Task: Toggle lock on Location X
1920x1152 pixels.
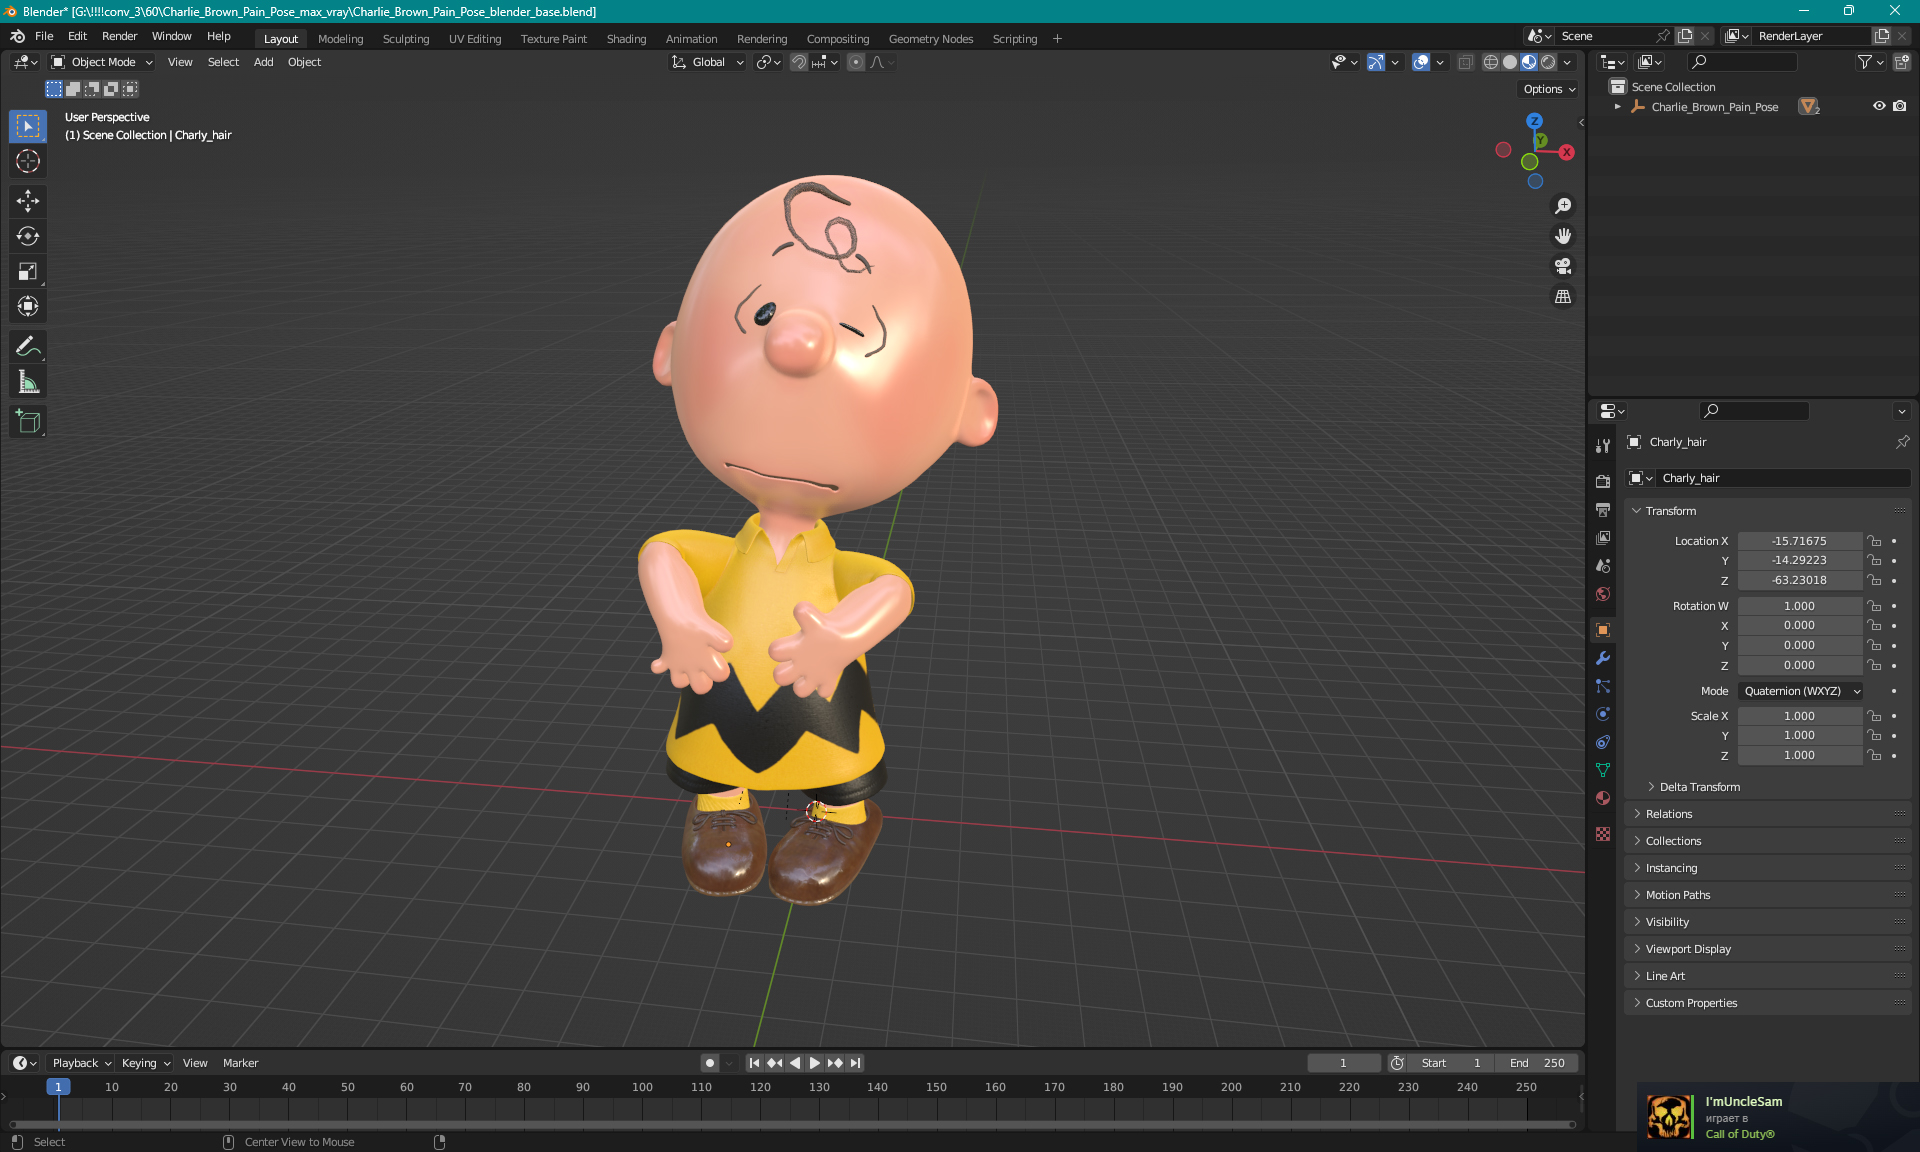Action: [1875, 541]
